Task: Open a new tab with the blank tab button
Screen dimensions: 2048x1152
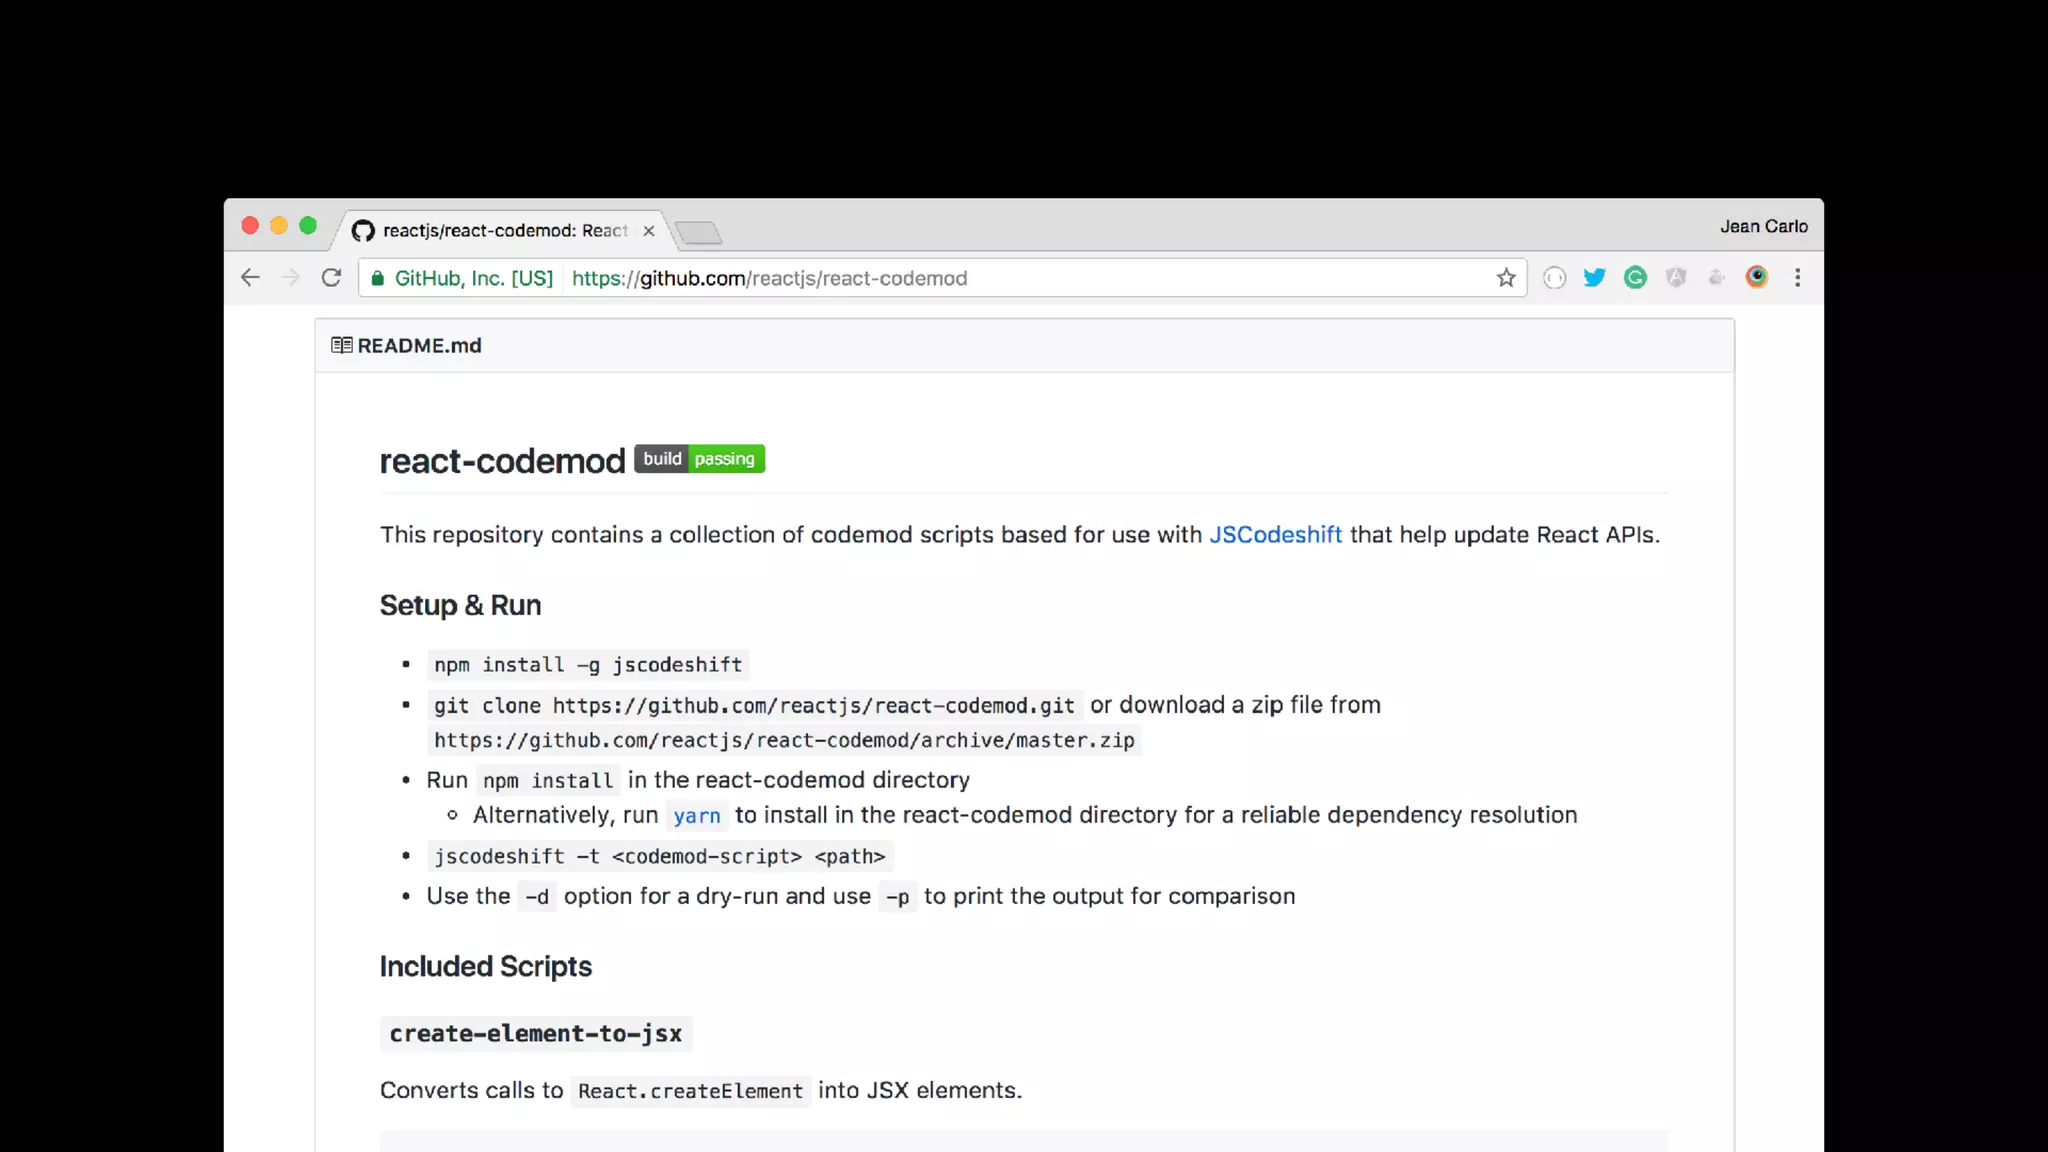Action: click(698, 233)
